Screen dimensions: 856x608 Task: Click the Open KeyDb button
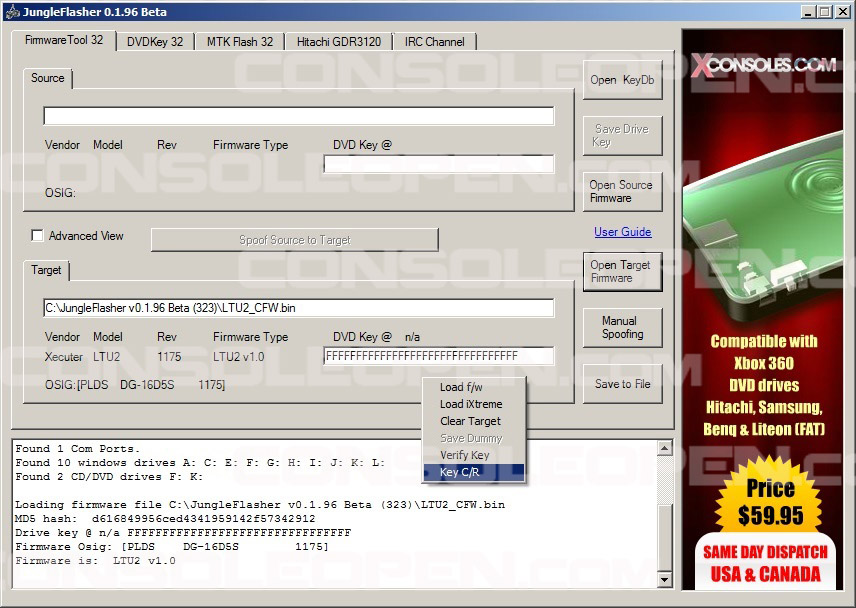tap(622, 80)
